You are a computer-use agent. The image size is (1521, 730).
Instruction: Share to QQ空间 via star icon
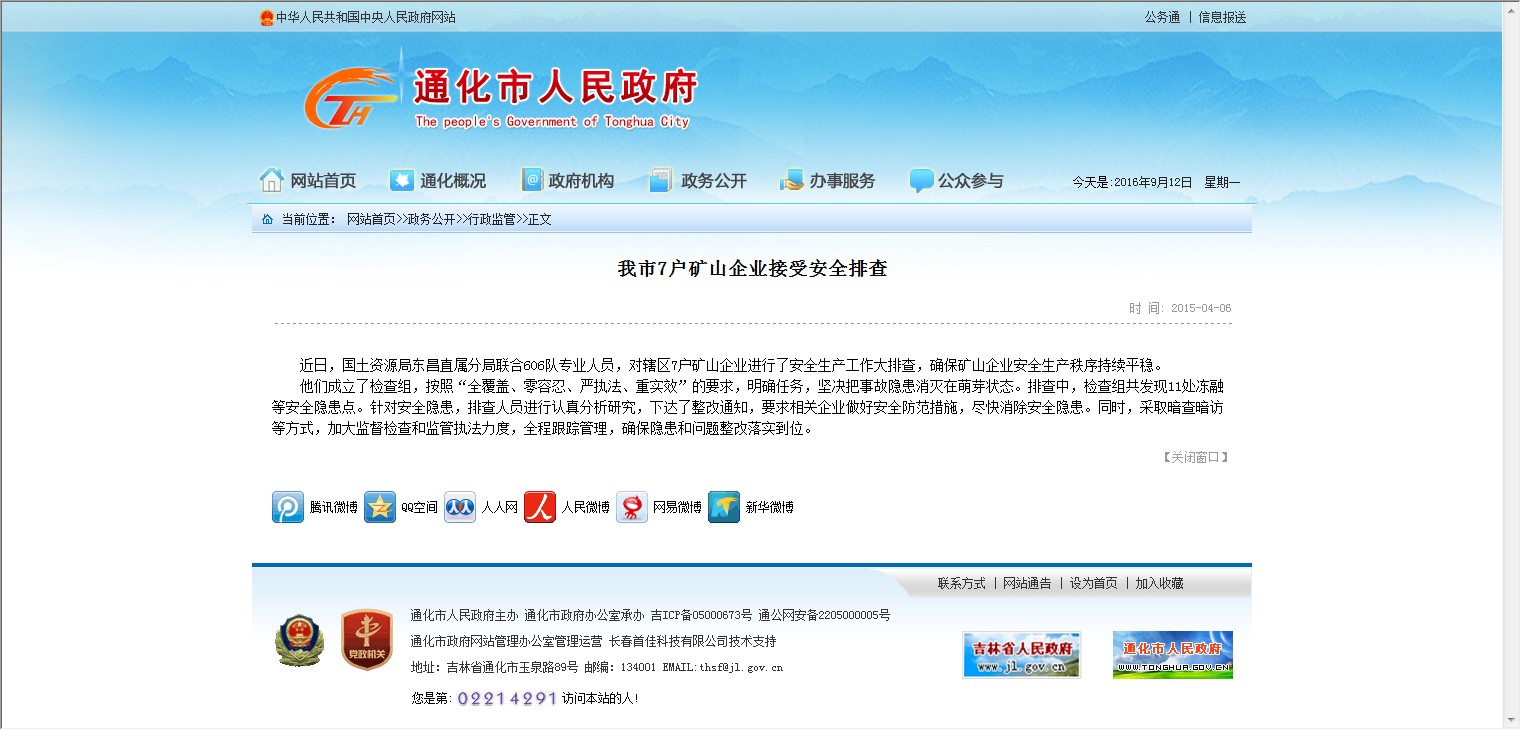[x=380, y=507]
